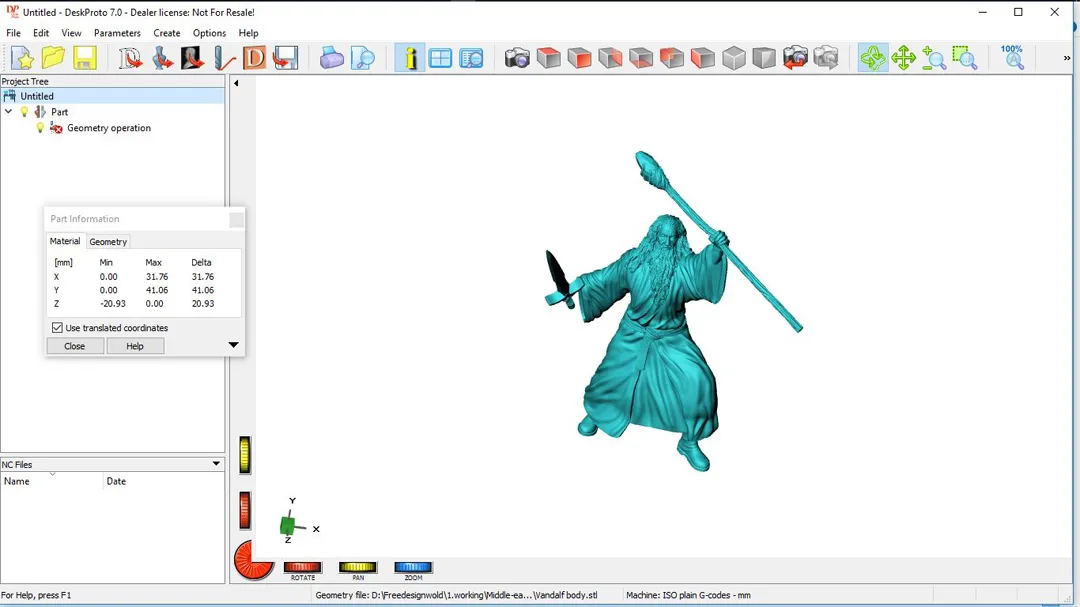1080x607 pixels.
Task: Click the camera icon with red back arrow
Action: (x=795, y=58)
